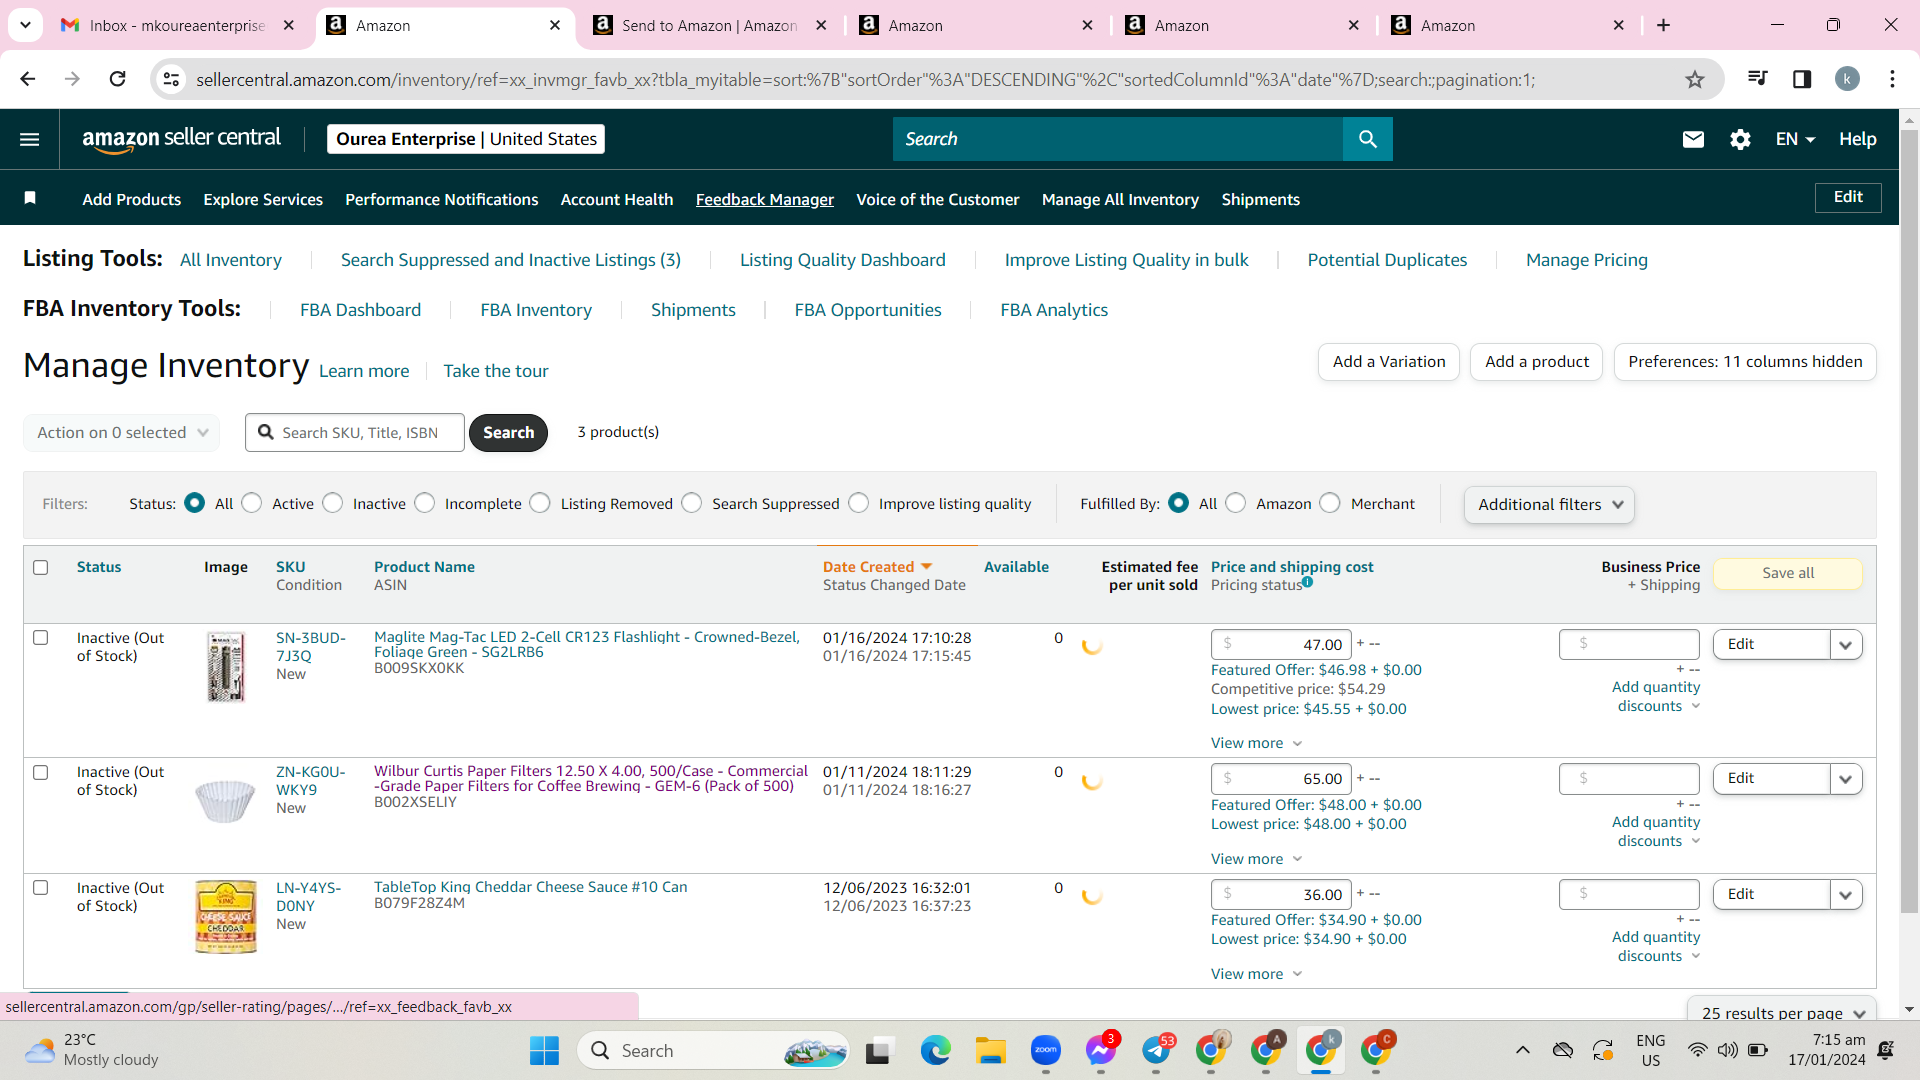This screenshot has width=1920, height=1080.
Task: Open the Maglite Mag-Tac LED product link
Action: [587, 645]
